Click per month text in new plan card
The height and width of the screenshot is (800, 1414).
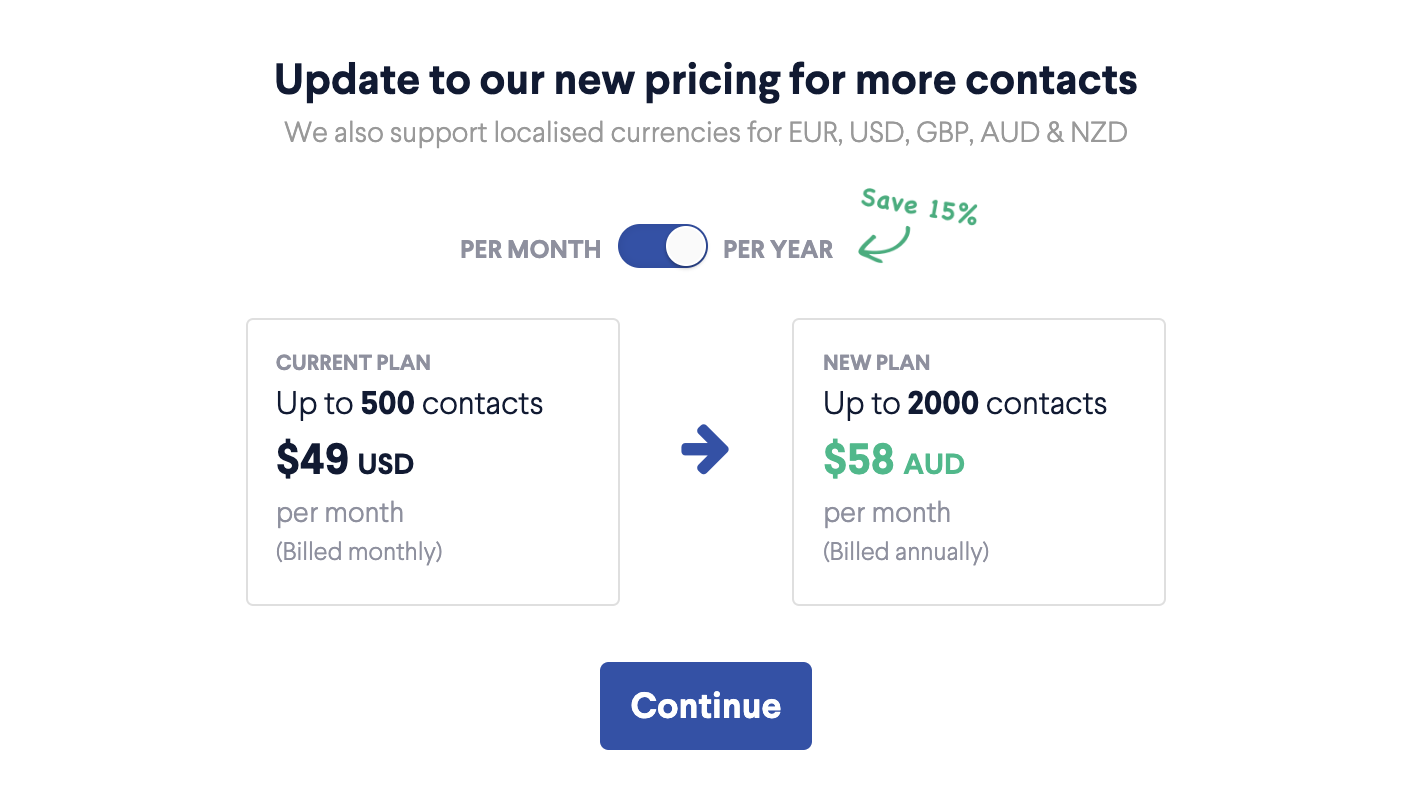click(x=887, y=513)
